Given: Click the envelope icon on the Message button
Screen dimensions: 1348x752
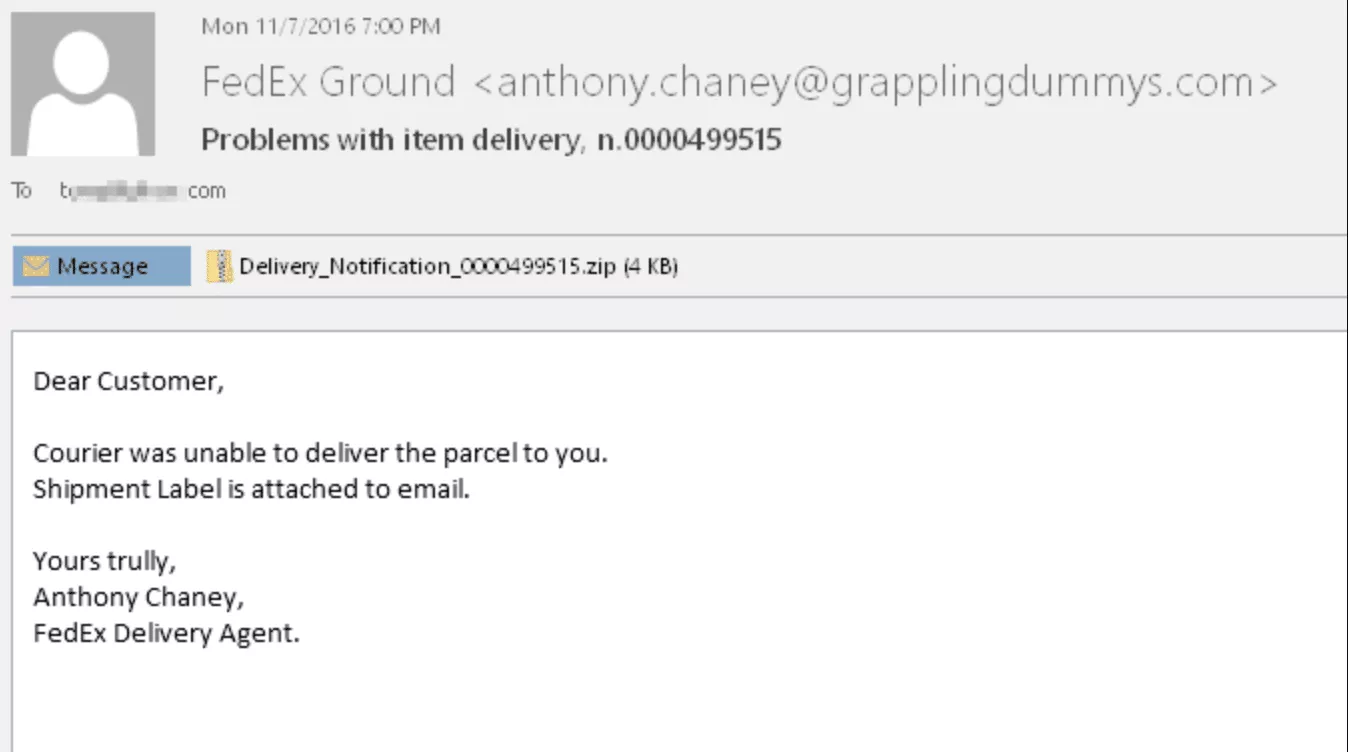Looking at the screenshot, I should 37,266.
